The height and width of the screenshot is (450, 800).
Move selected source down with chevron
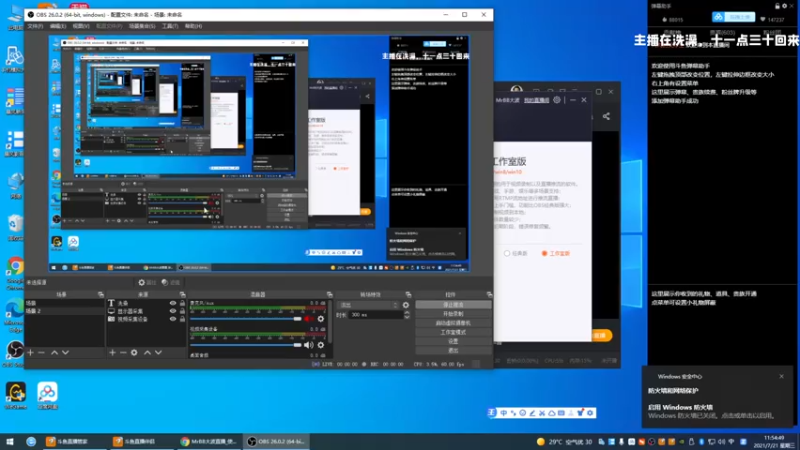coord(159,353)
